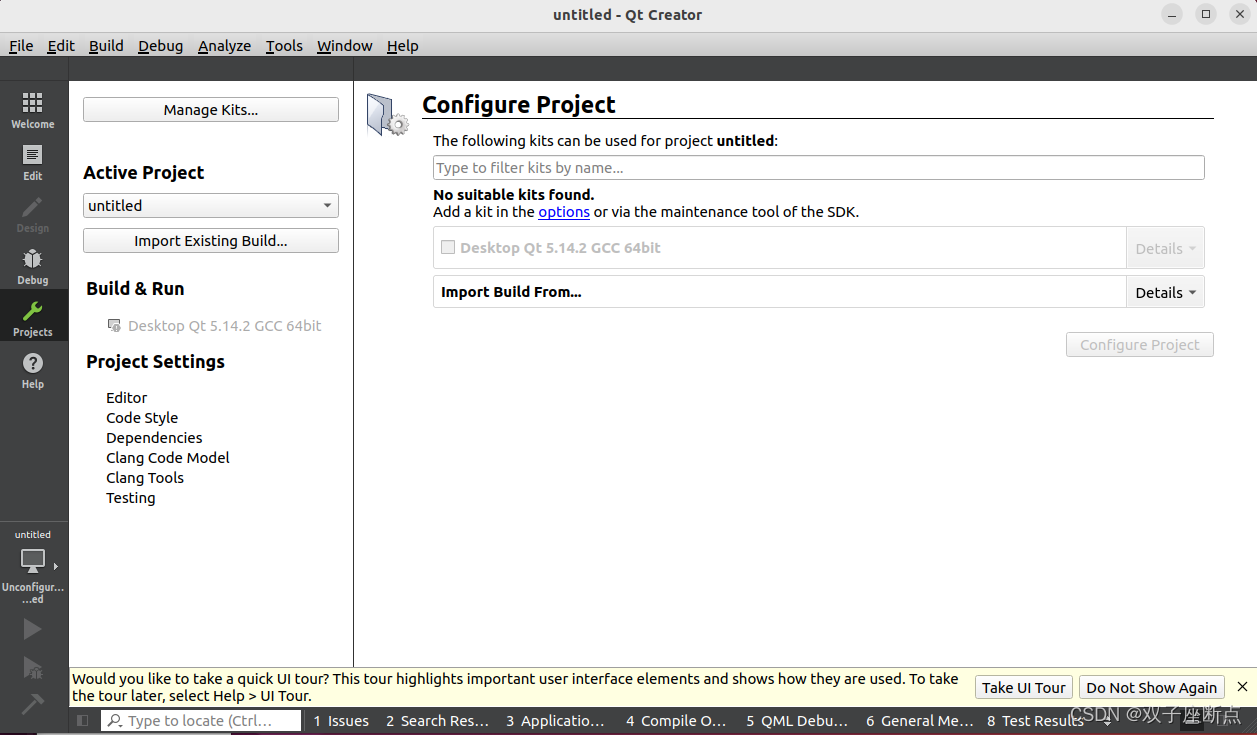Switch to Design mode

click(33, 214)
